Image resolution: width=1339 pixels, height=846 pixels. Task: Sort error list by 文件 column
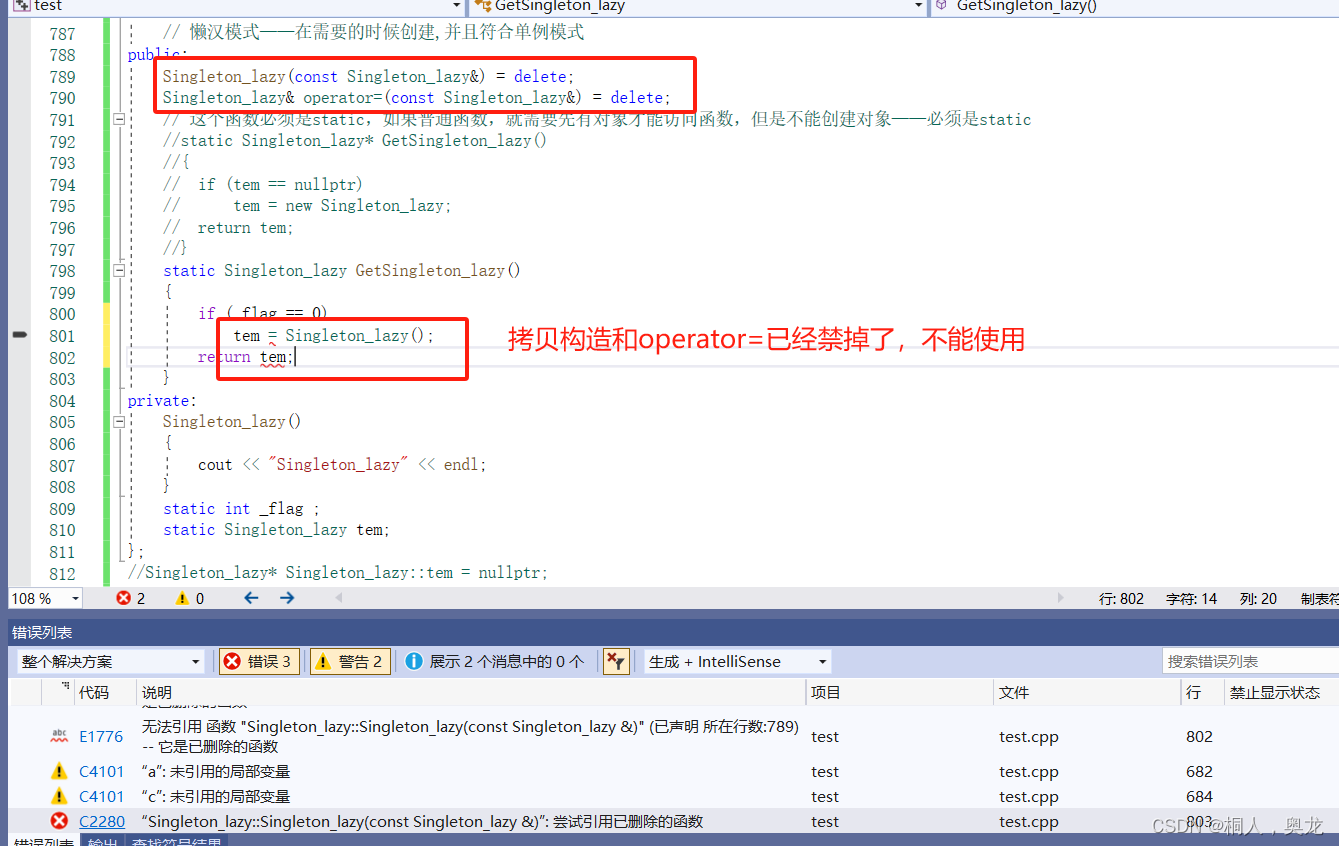(1087, 692)
